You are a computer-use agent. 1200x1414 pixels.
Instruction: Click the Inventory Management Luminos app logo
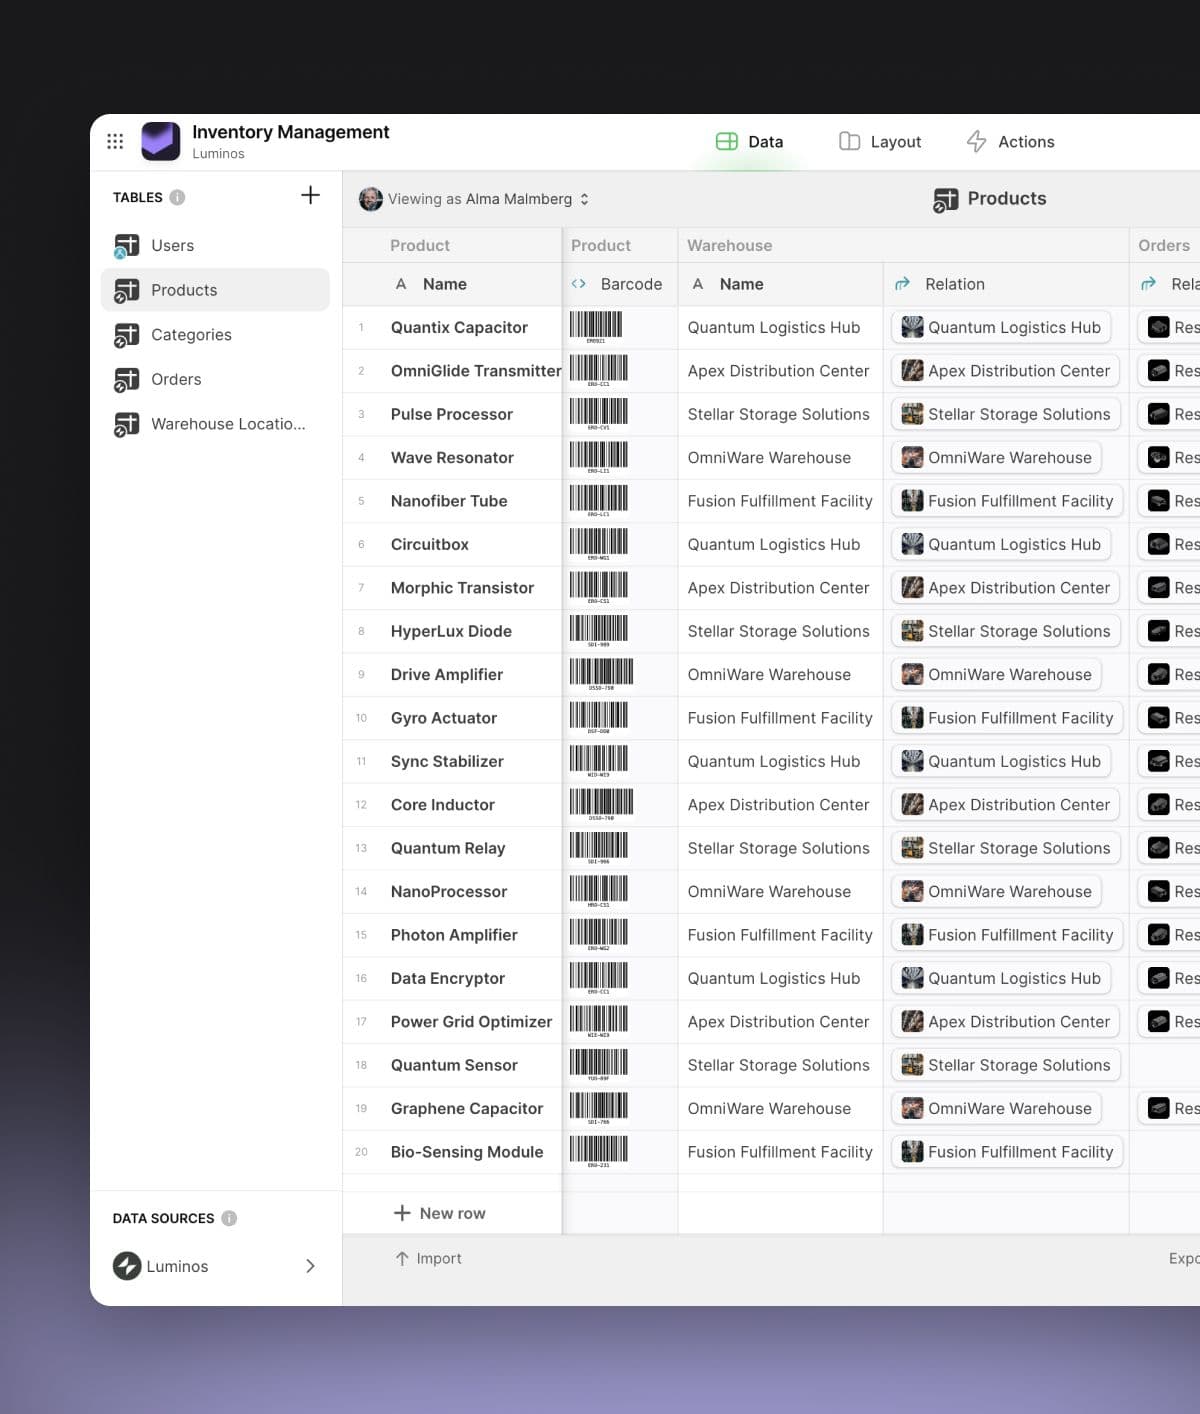pyautogui.click(x=161, y=141)
